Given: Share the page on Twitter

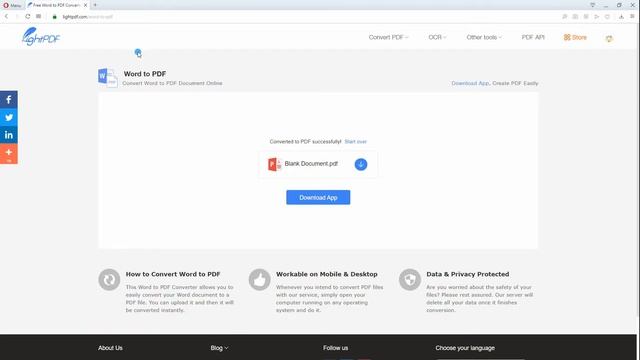Looking at the screenshot, I should tap(9, 117).
